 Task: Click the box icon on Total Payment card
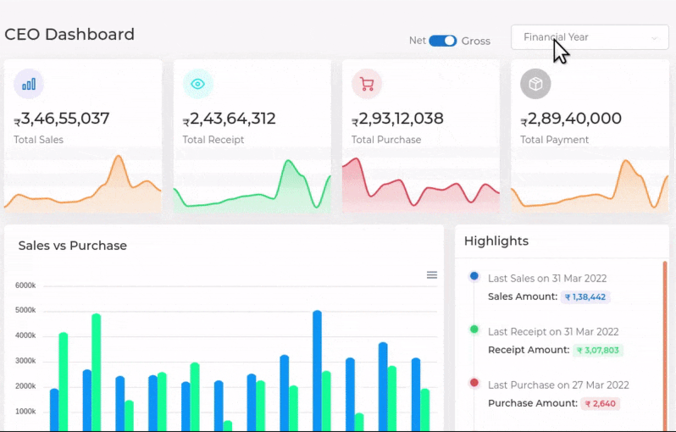[536, 84]
